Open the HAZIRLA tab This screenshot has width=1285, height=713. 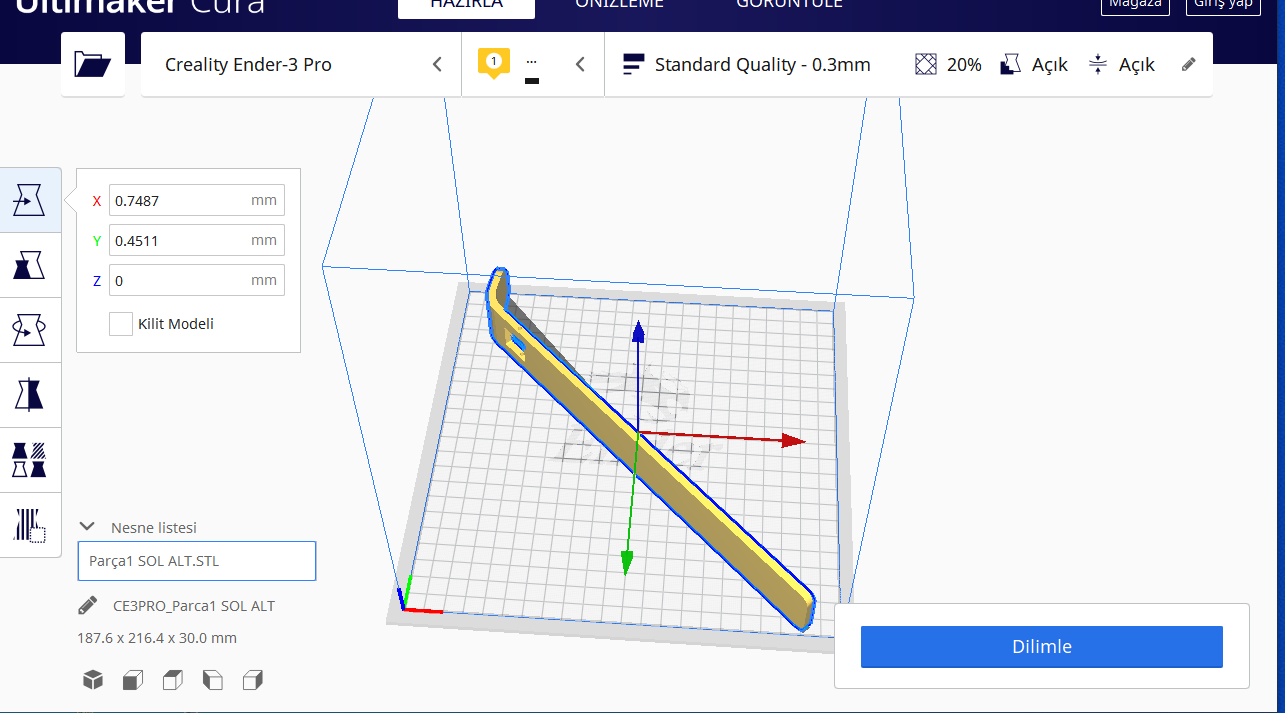[x=466, y=5]
